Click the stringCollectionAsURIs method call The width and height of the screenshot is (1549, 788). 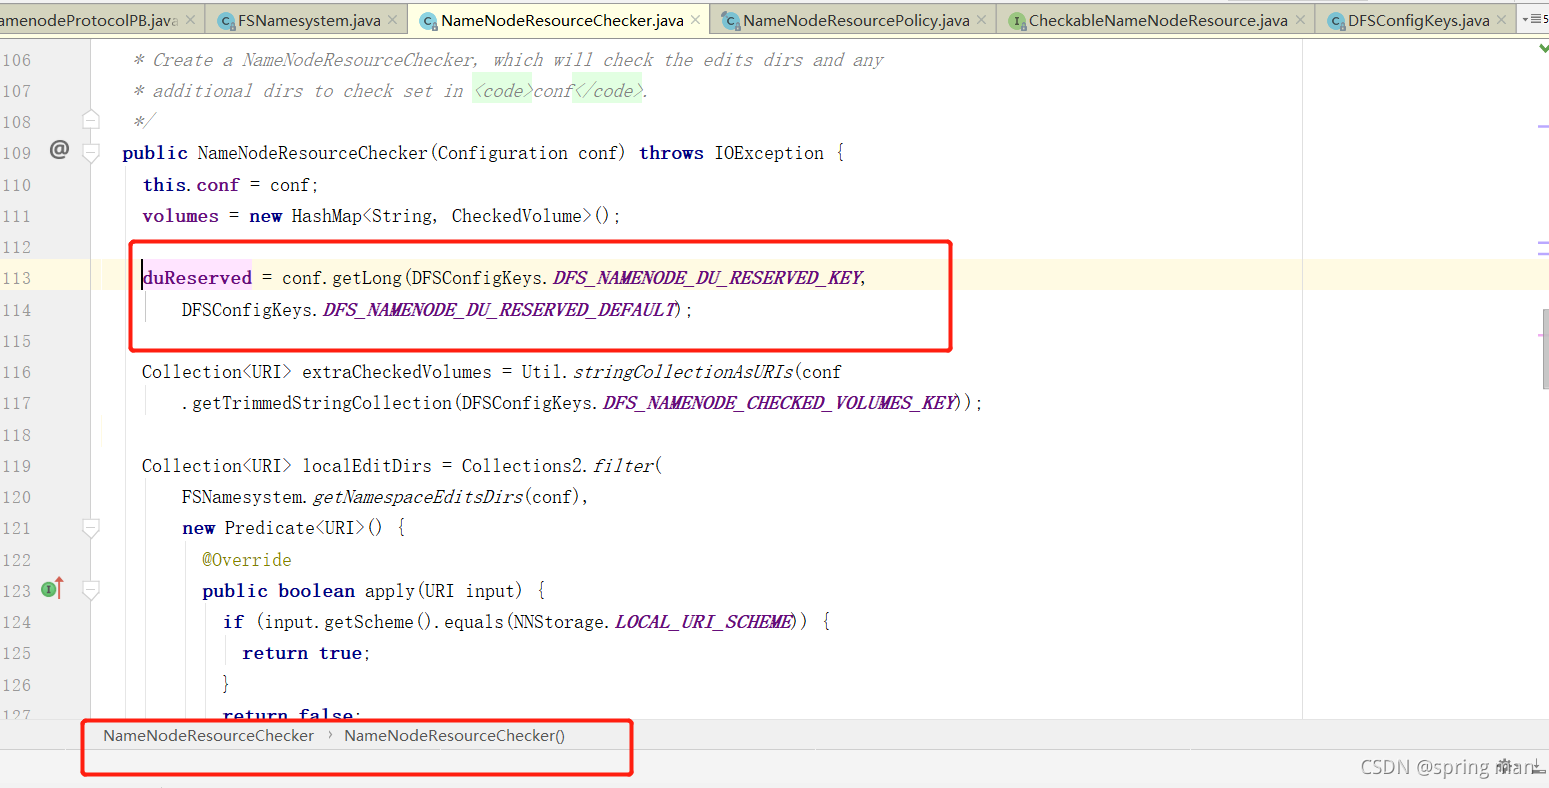(684, 372)
